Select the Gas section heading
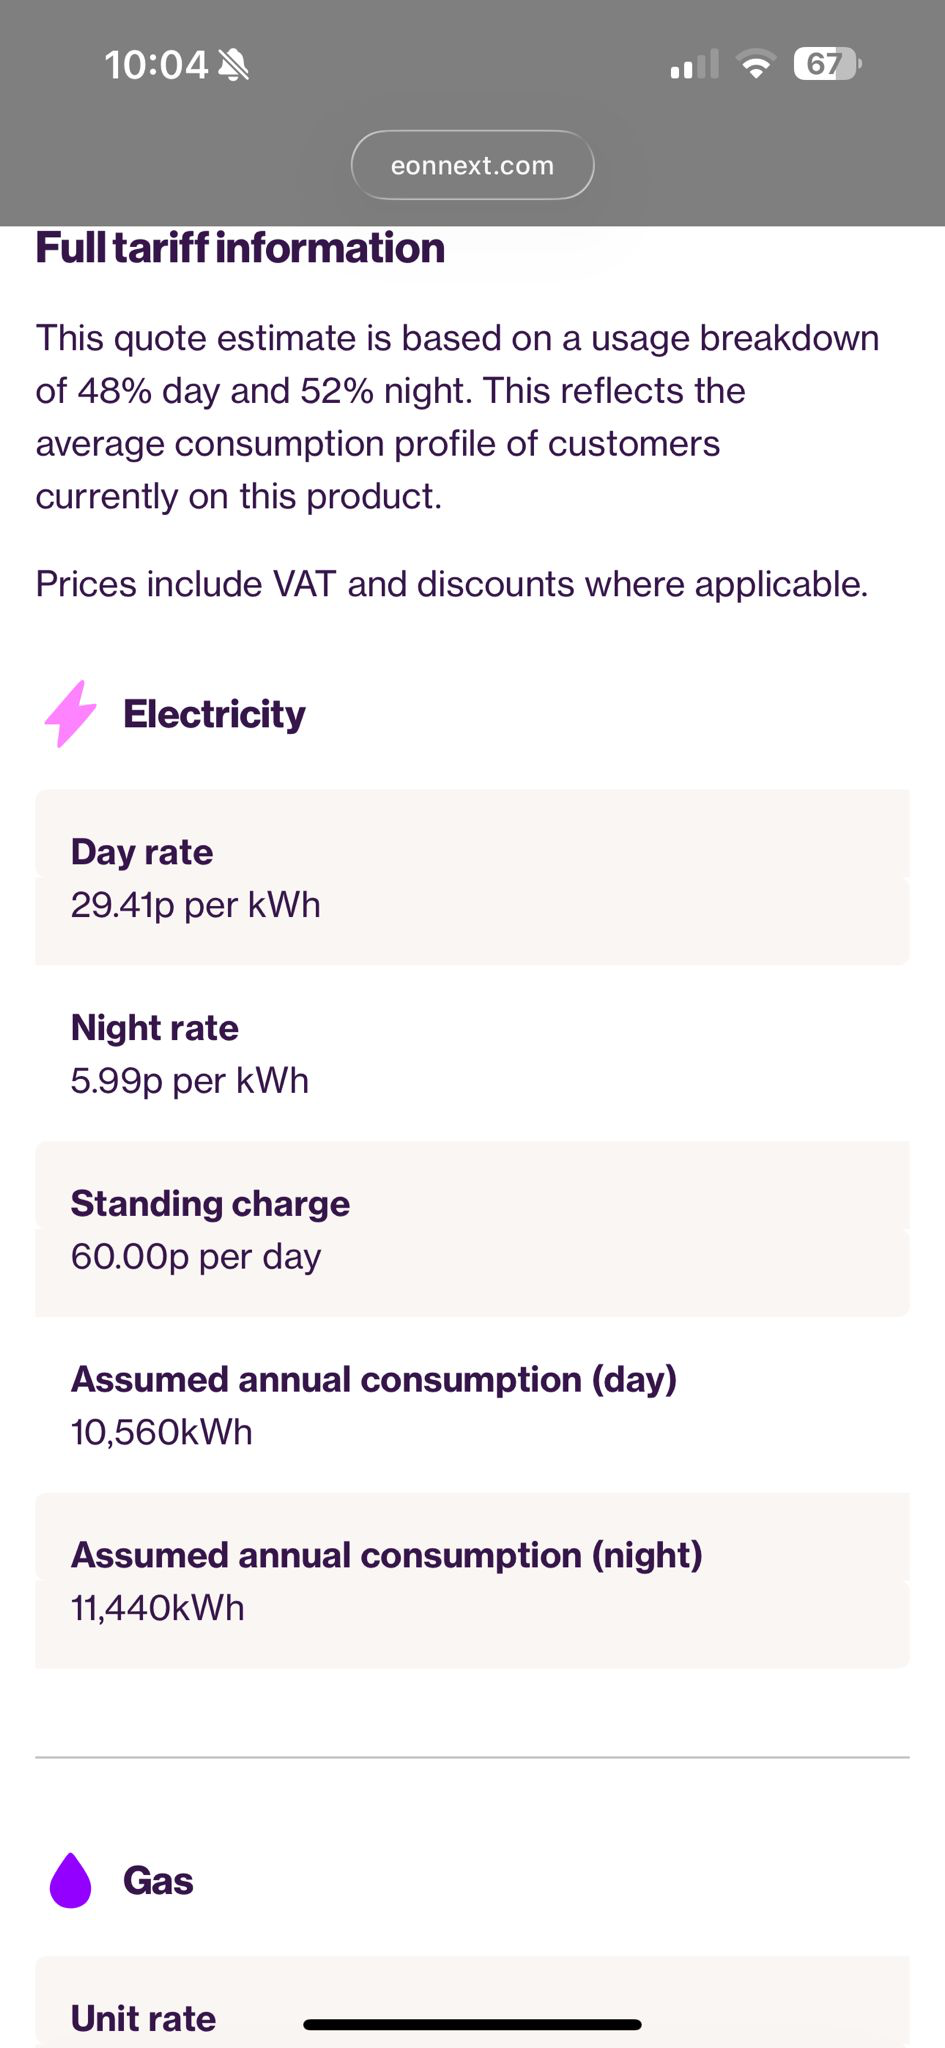Image resolution: width=945 pixels, height=2048 pixels. pos(158,1881)
